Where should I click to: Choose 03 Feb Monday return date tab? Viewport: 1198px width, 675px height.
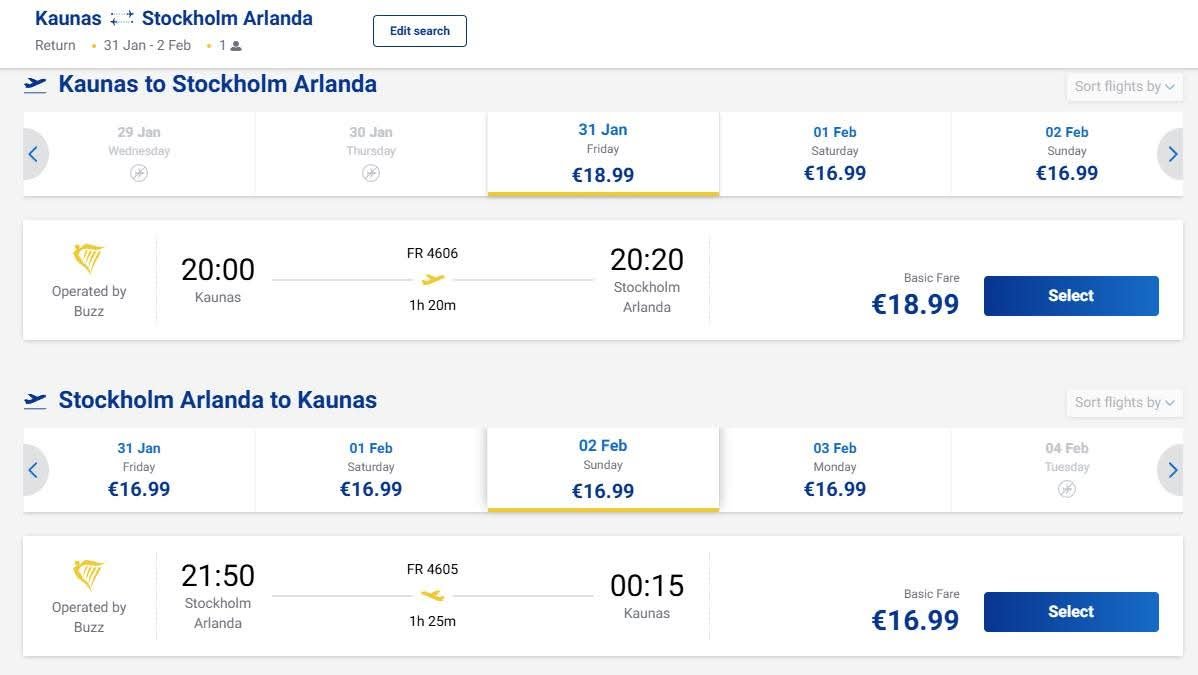coord(834,470)
